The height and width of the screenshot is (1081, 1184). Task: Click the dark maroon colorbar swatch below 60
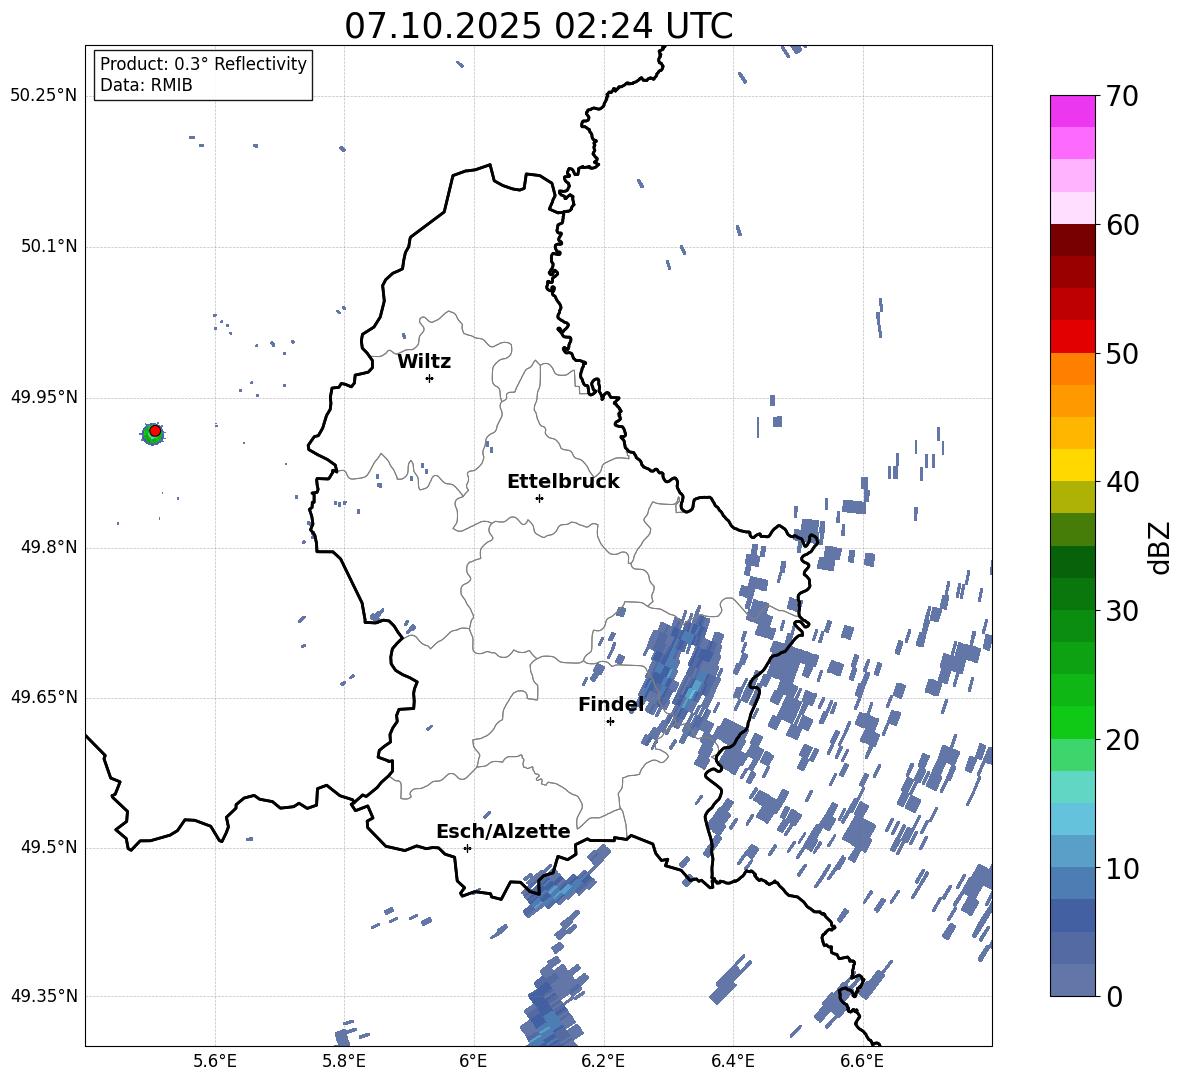pyautogui.click(x=1072, y=239)
